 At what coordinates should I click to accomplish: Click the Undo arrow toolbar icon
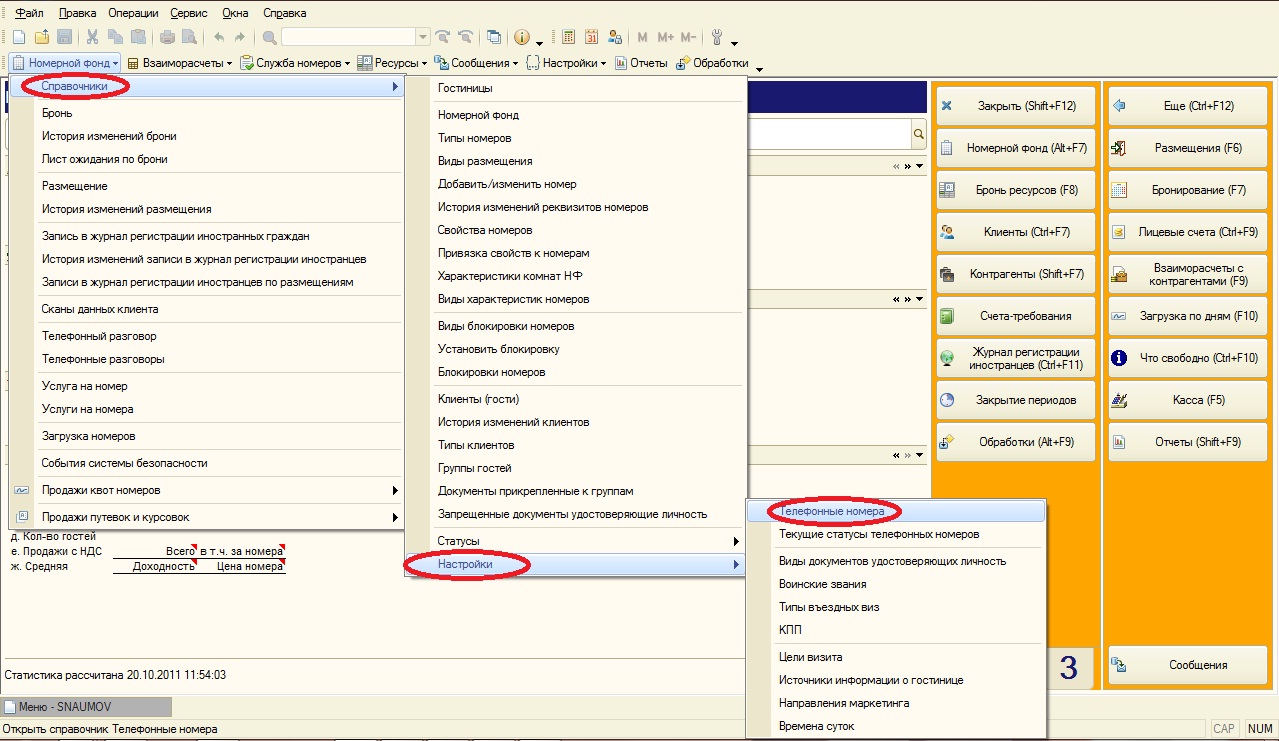(219, 38)
